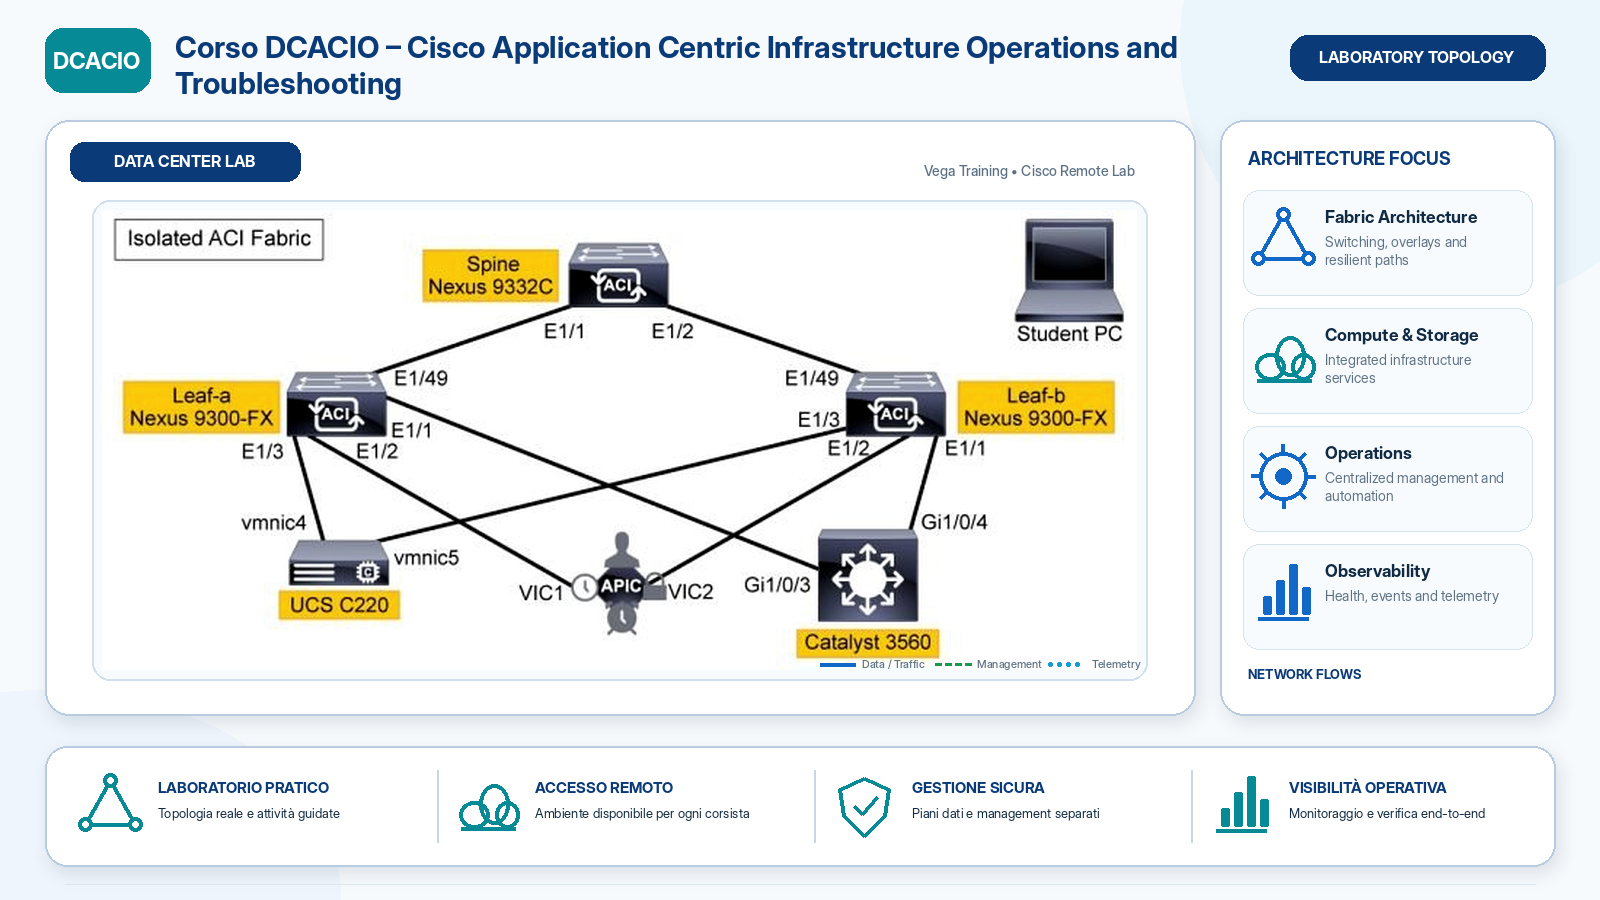Viewport: 1600px width, 900px height.
Task: Click the Corso DCACIO title text
Action: [x=676, y=65]
